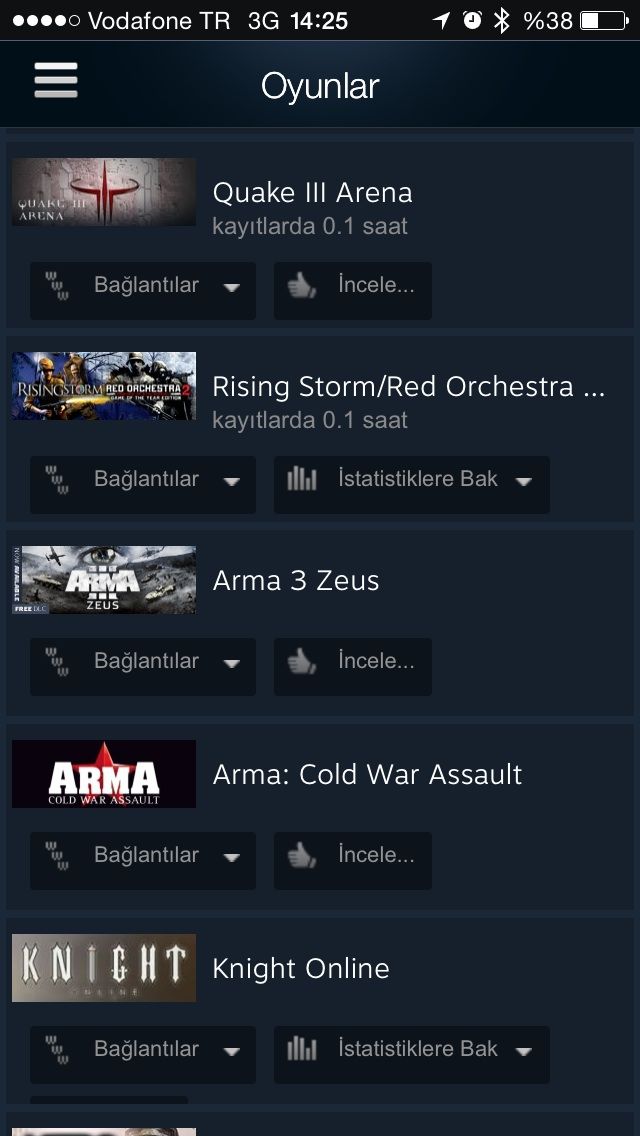The height and width of the screenshot is (1136, 640).
Task: Open the hamburger menu
Action: tap(56, 80)
